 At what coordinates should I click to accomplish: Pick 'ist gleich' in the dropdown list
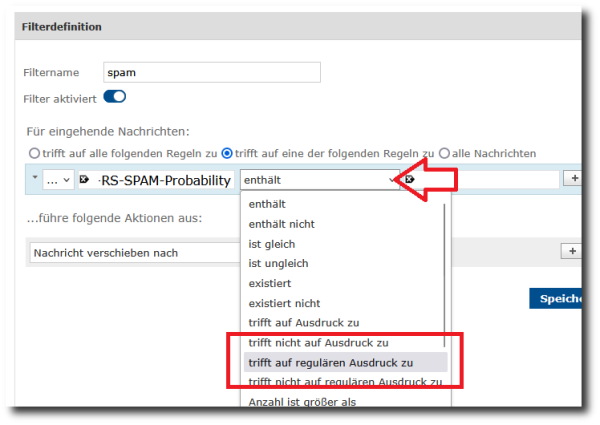(x=272, y=244)
